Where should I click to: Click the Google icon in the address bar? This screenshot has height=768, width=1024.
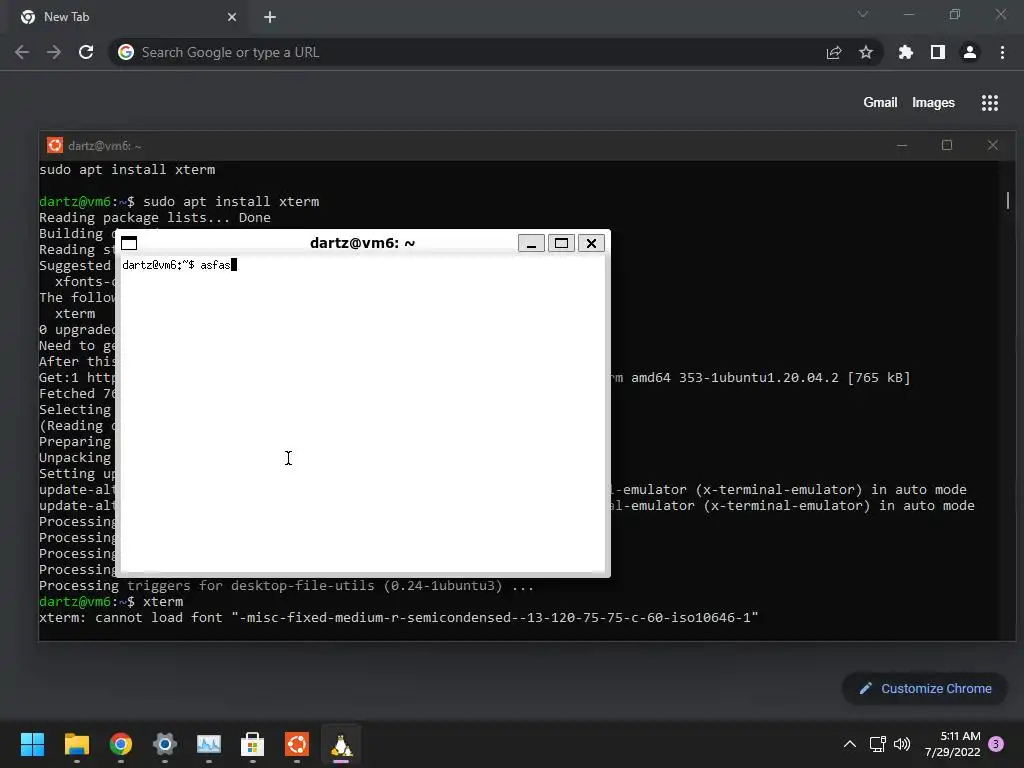click(x=126, y=52)
